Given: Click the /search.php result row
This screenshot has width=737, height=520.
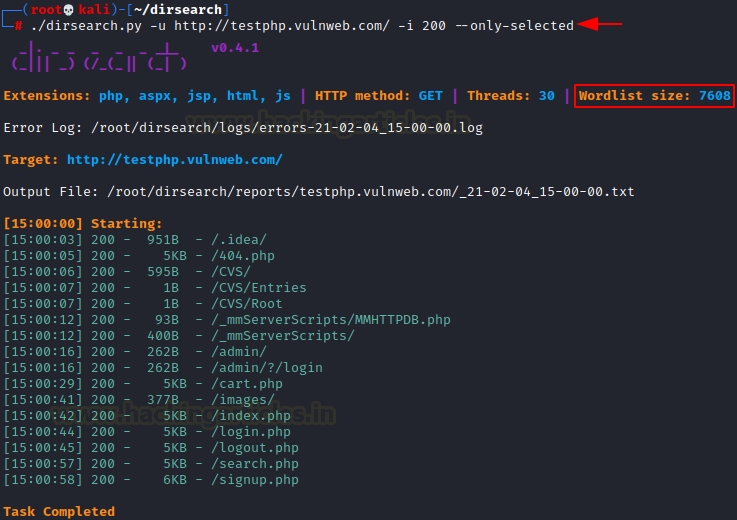Looking at the screenshot, I should pyautogui.click(x=151, y=464).
